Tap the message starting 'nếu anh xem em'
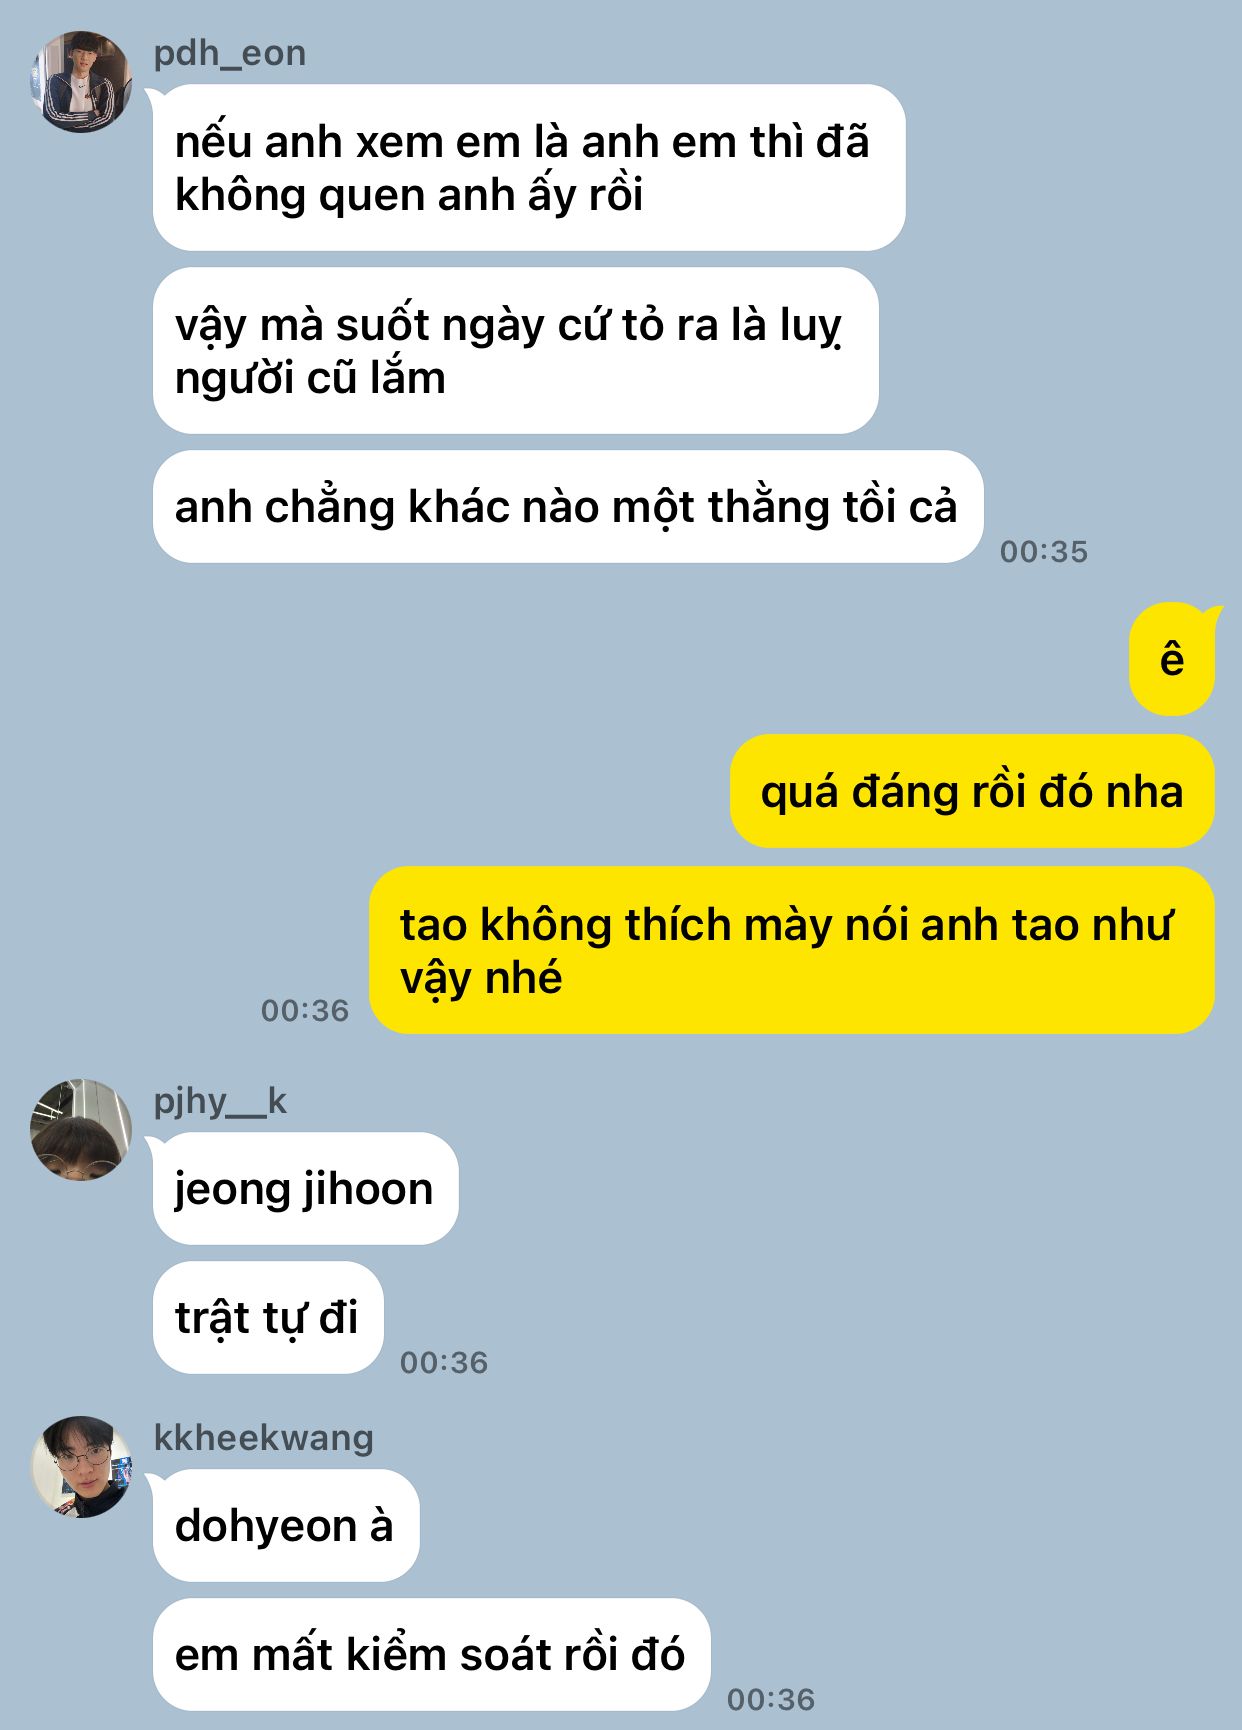This screenshot has width=1242, height=1730. pyautogui.click(x=529, y=168)
